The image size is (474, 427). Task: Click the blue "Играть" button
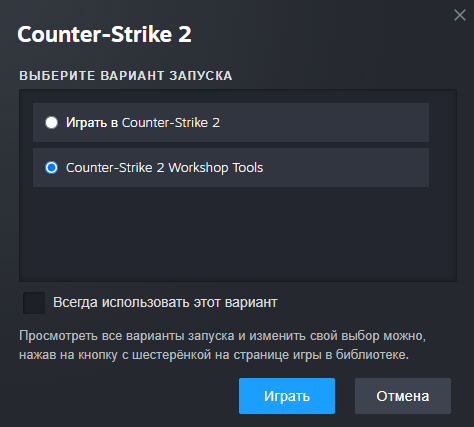(x=287, y=396)
